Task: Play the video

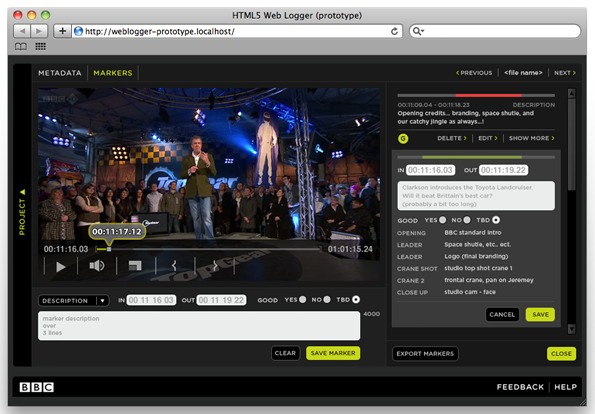Action: tap(60, 267)
